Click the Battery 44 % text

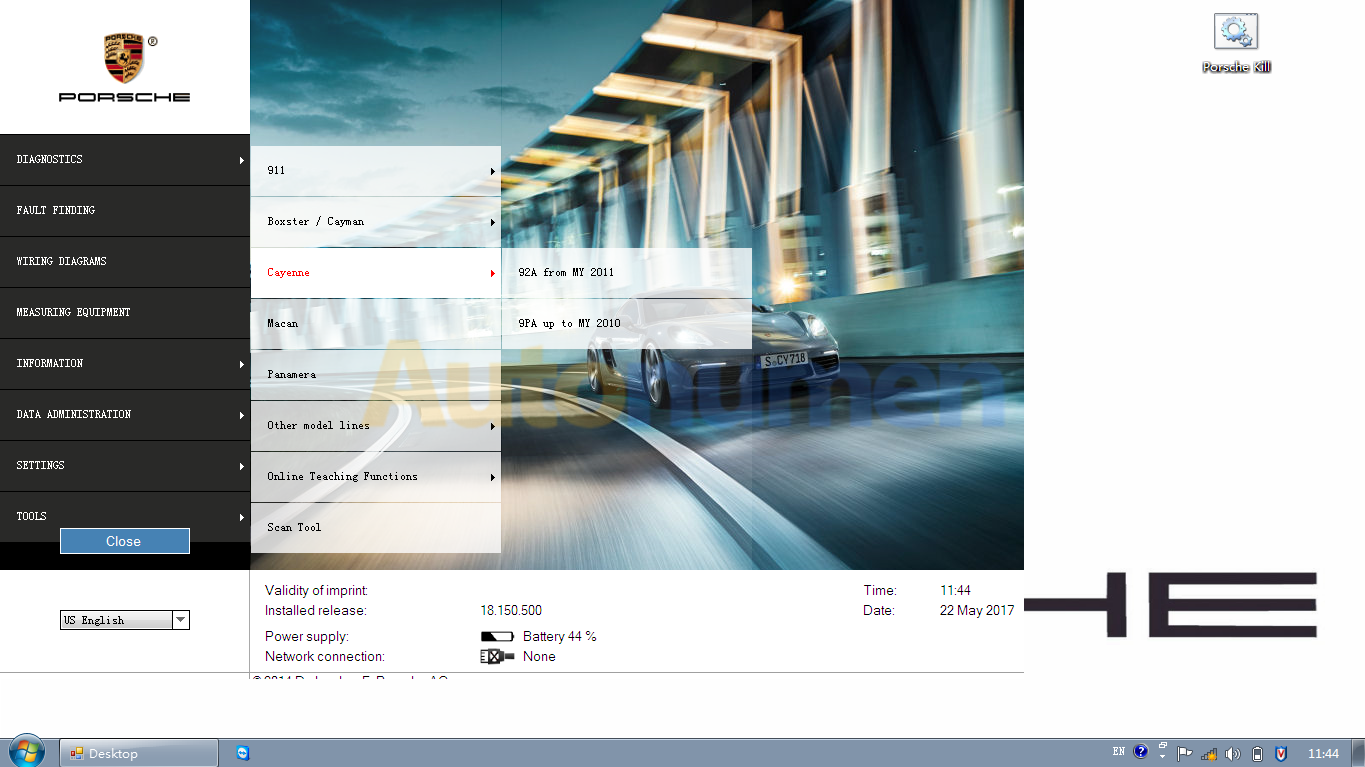point(560,637)
